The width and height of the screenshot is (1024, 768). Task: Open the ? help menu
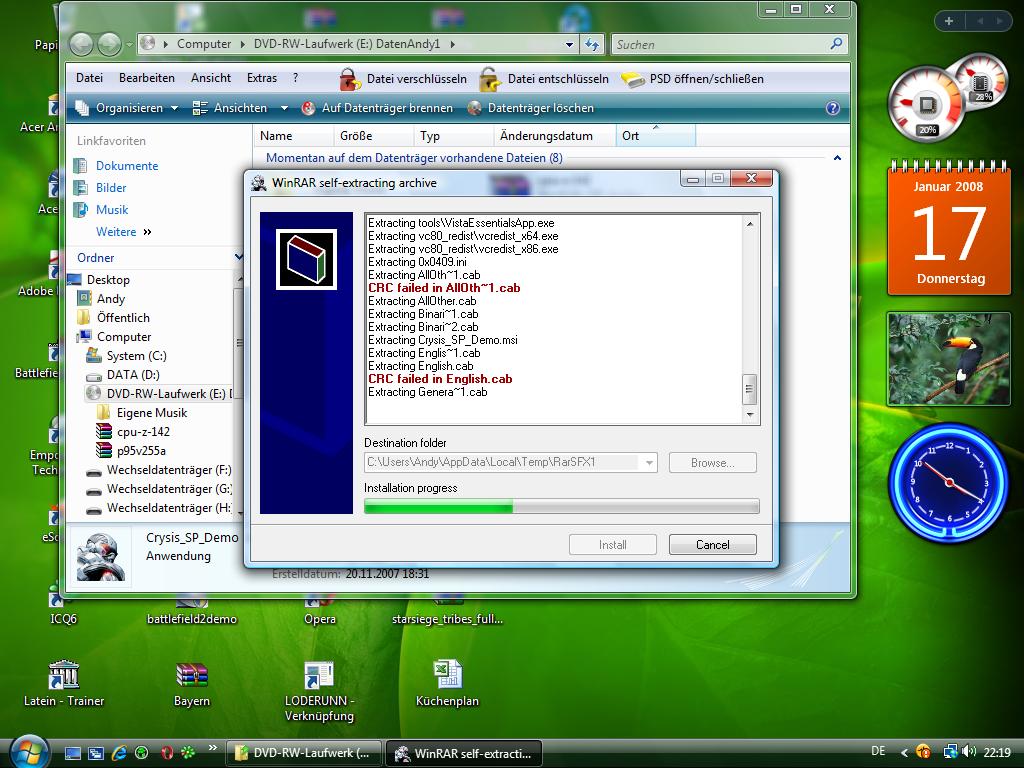tap(296, 78)
